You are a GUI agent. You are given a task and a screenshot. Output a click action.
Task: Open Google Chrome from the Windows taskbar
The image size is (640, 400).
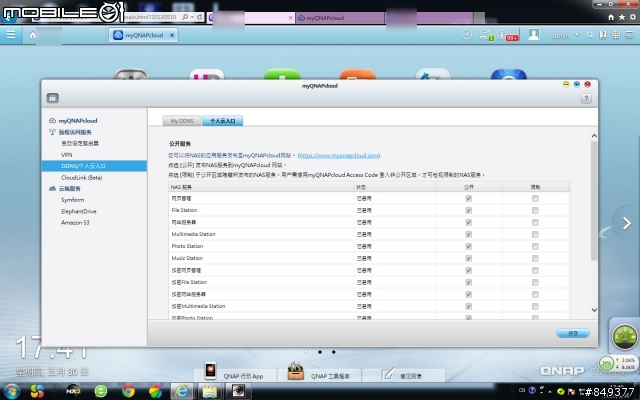pyautogui.click(x=128, y=391)
